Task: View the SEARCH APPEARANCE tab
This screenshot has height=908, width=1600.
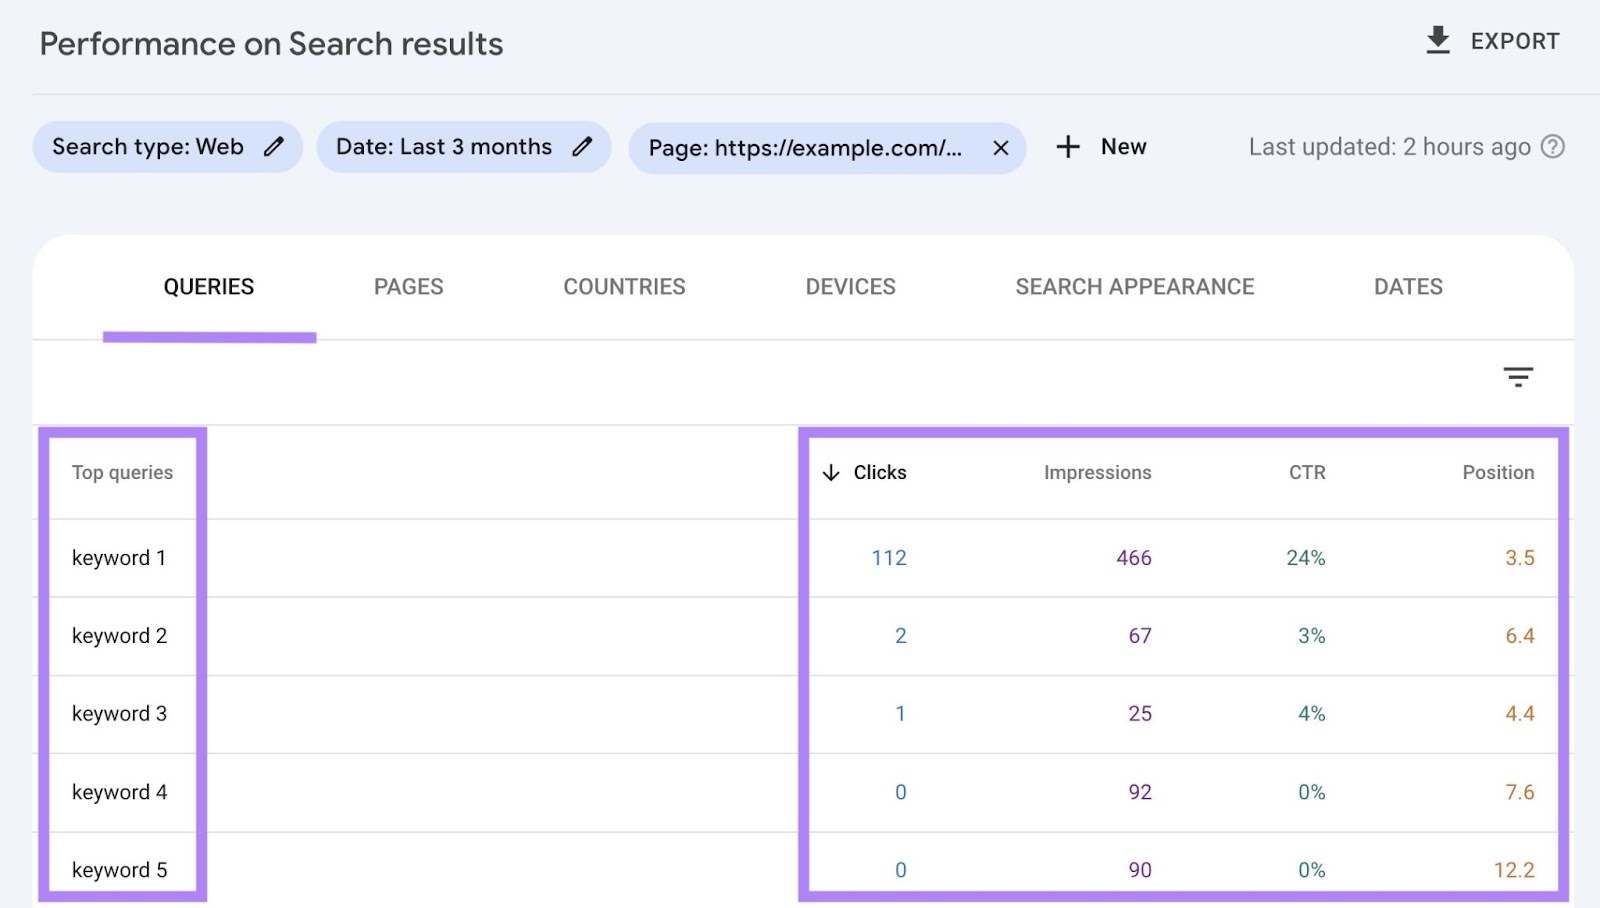Action: [1134, 287]
